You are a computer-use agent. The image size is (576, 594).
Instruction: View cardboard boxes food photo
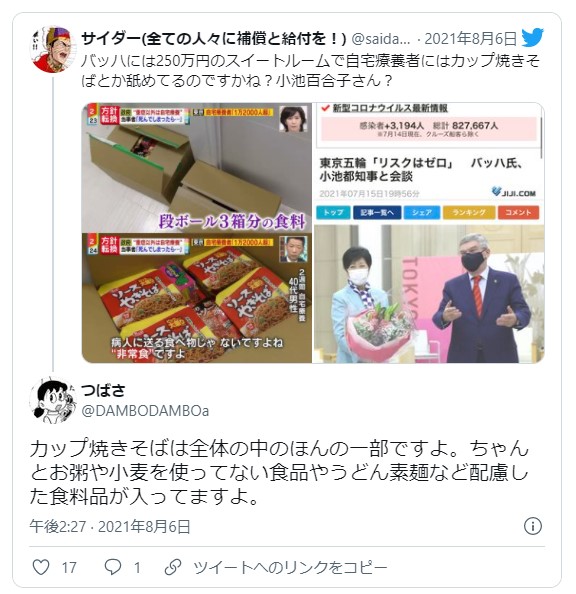pyautogui.click(x=197, y=167)
